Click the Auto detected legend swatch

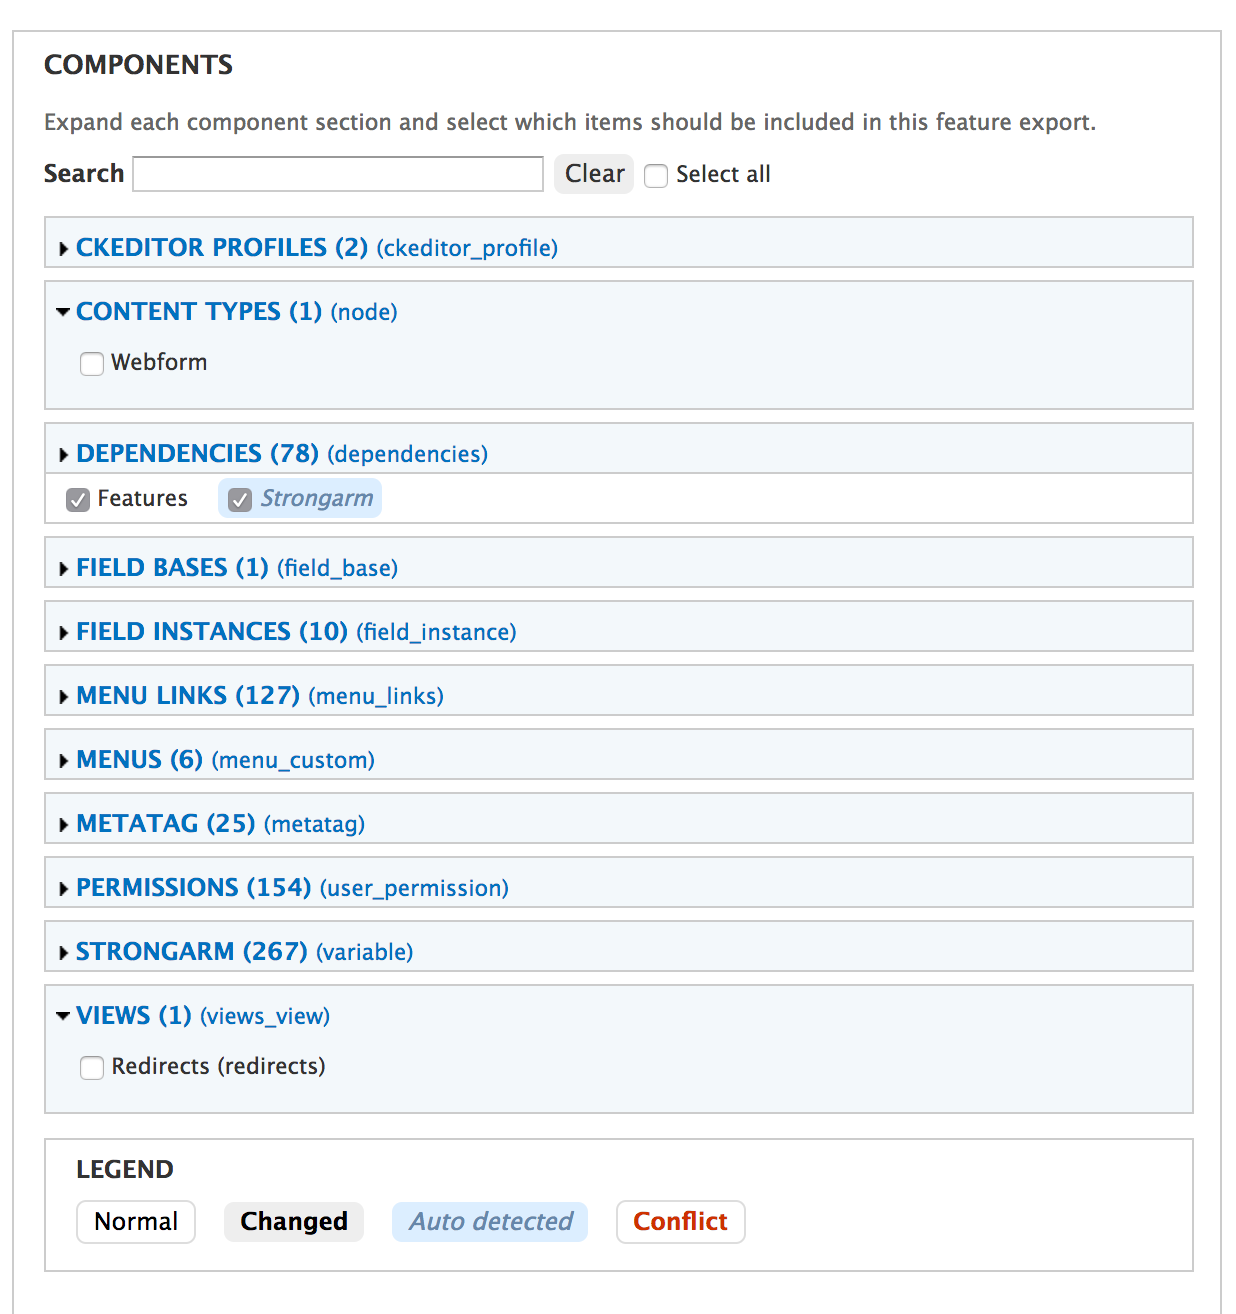(490, 1221)
